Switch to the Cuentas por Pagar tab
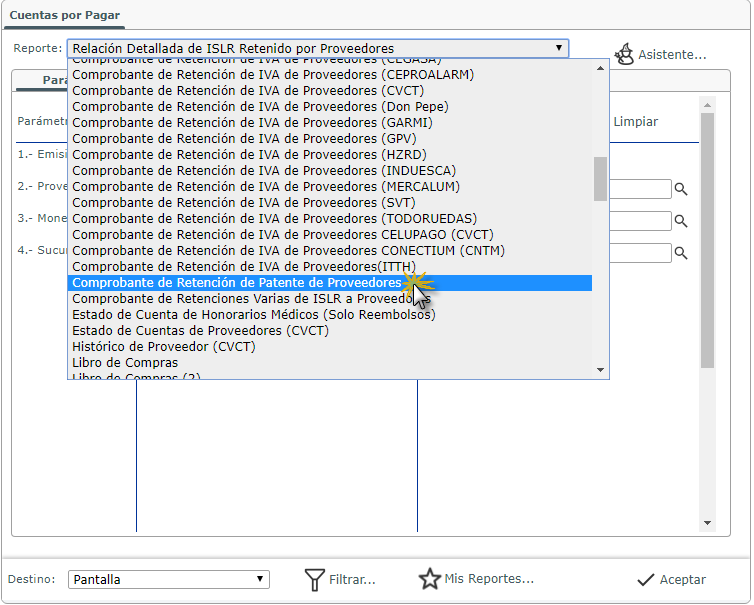Screen dimensions: 754x605 pos(64,15)
